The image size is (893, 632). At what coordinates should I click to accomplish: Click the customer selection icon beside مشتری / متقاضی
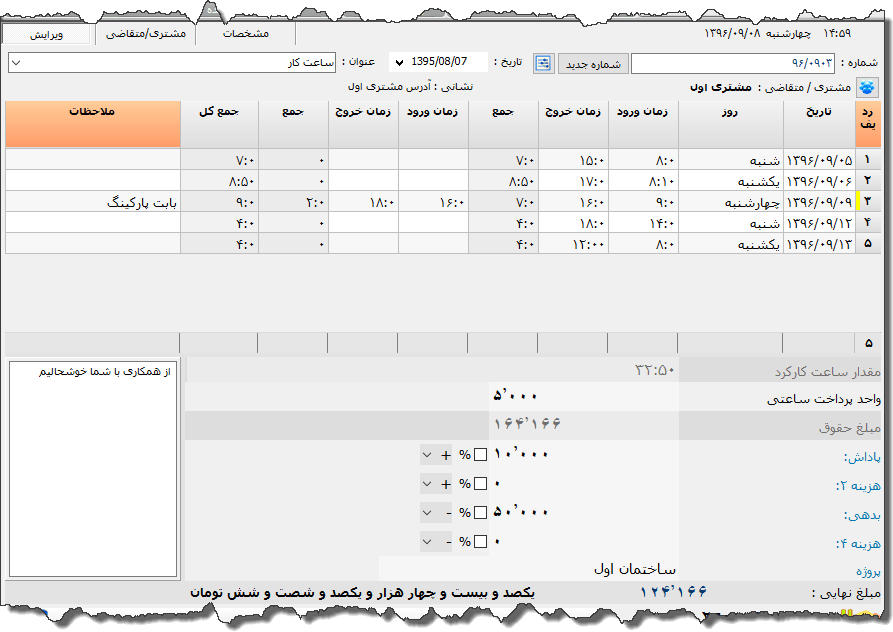866,88
